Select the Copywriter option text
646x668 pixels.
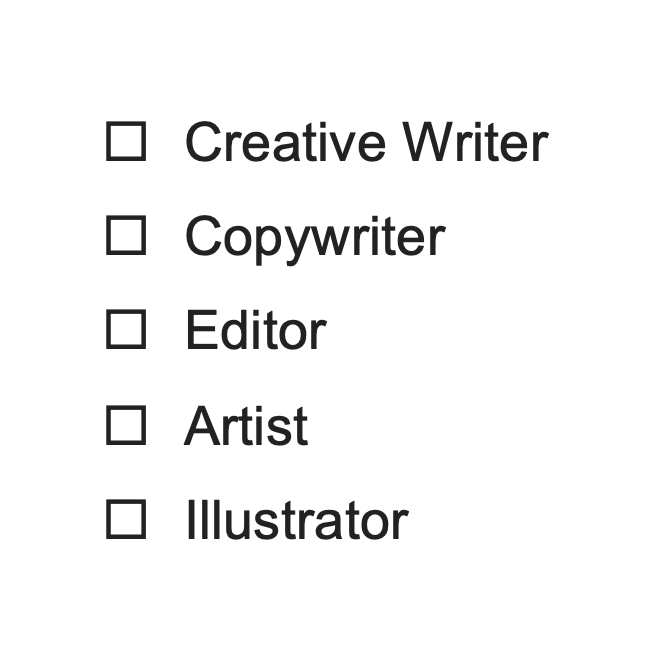tap(314, 237)
